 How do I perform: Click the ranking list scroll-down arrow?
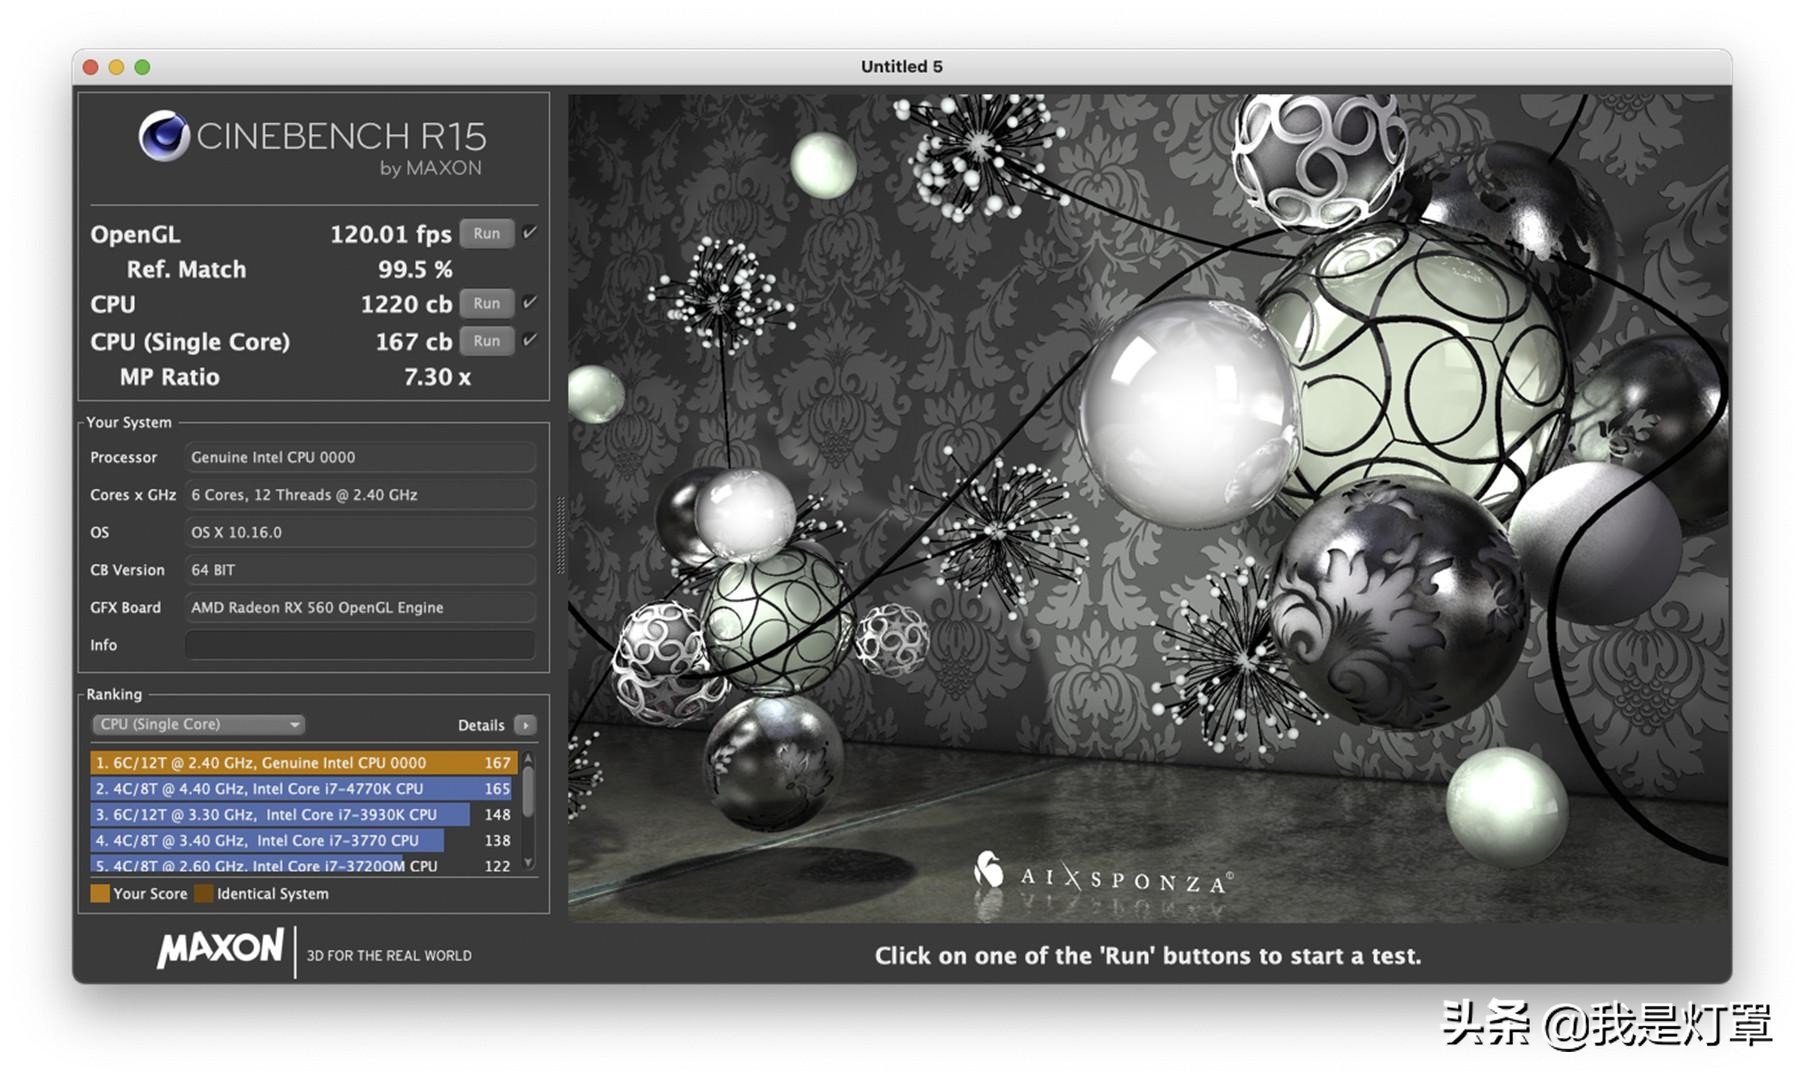[x=528, y=863]
